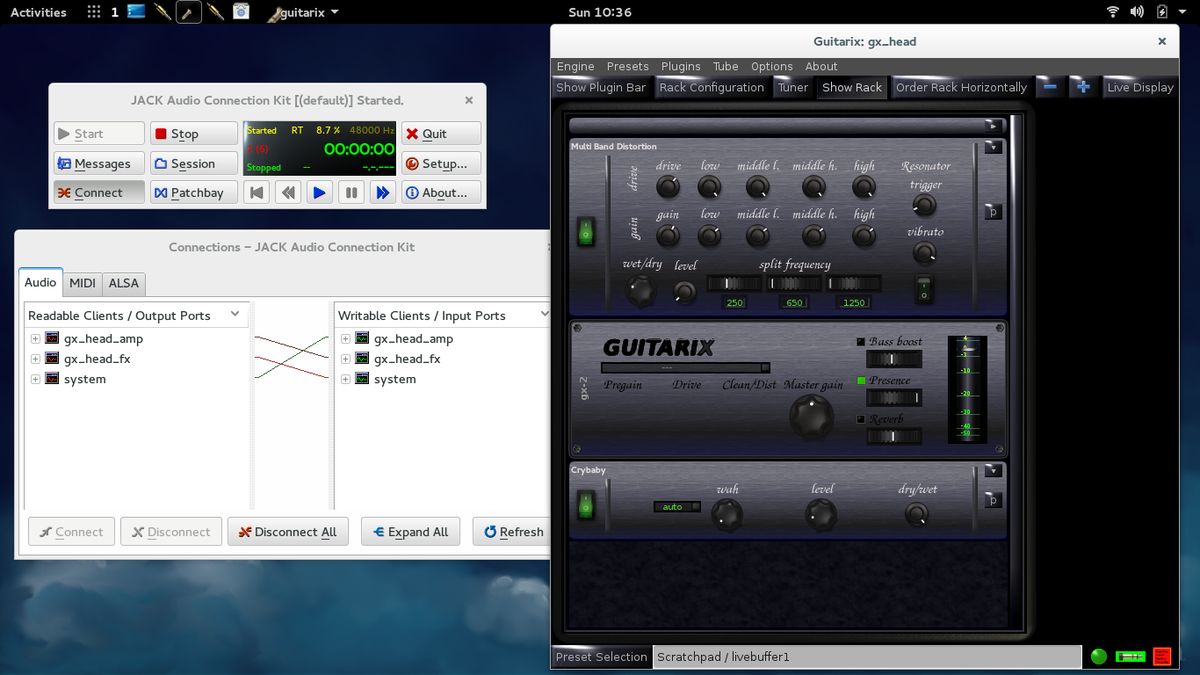
Task: Click the green engine status indicator
Action: [1099, 657]
